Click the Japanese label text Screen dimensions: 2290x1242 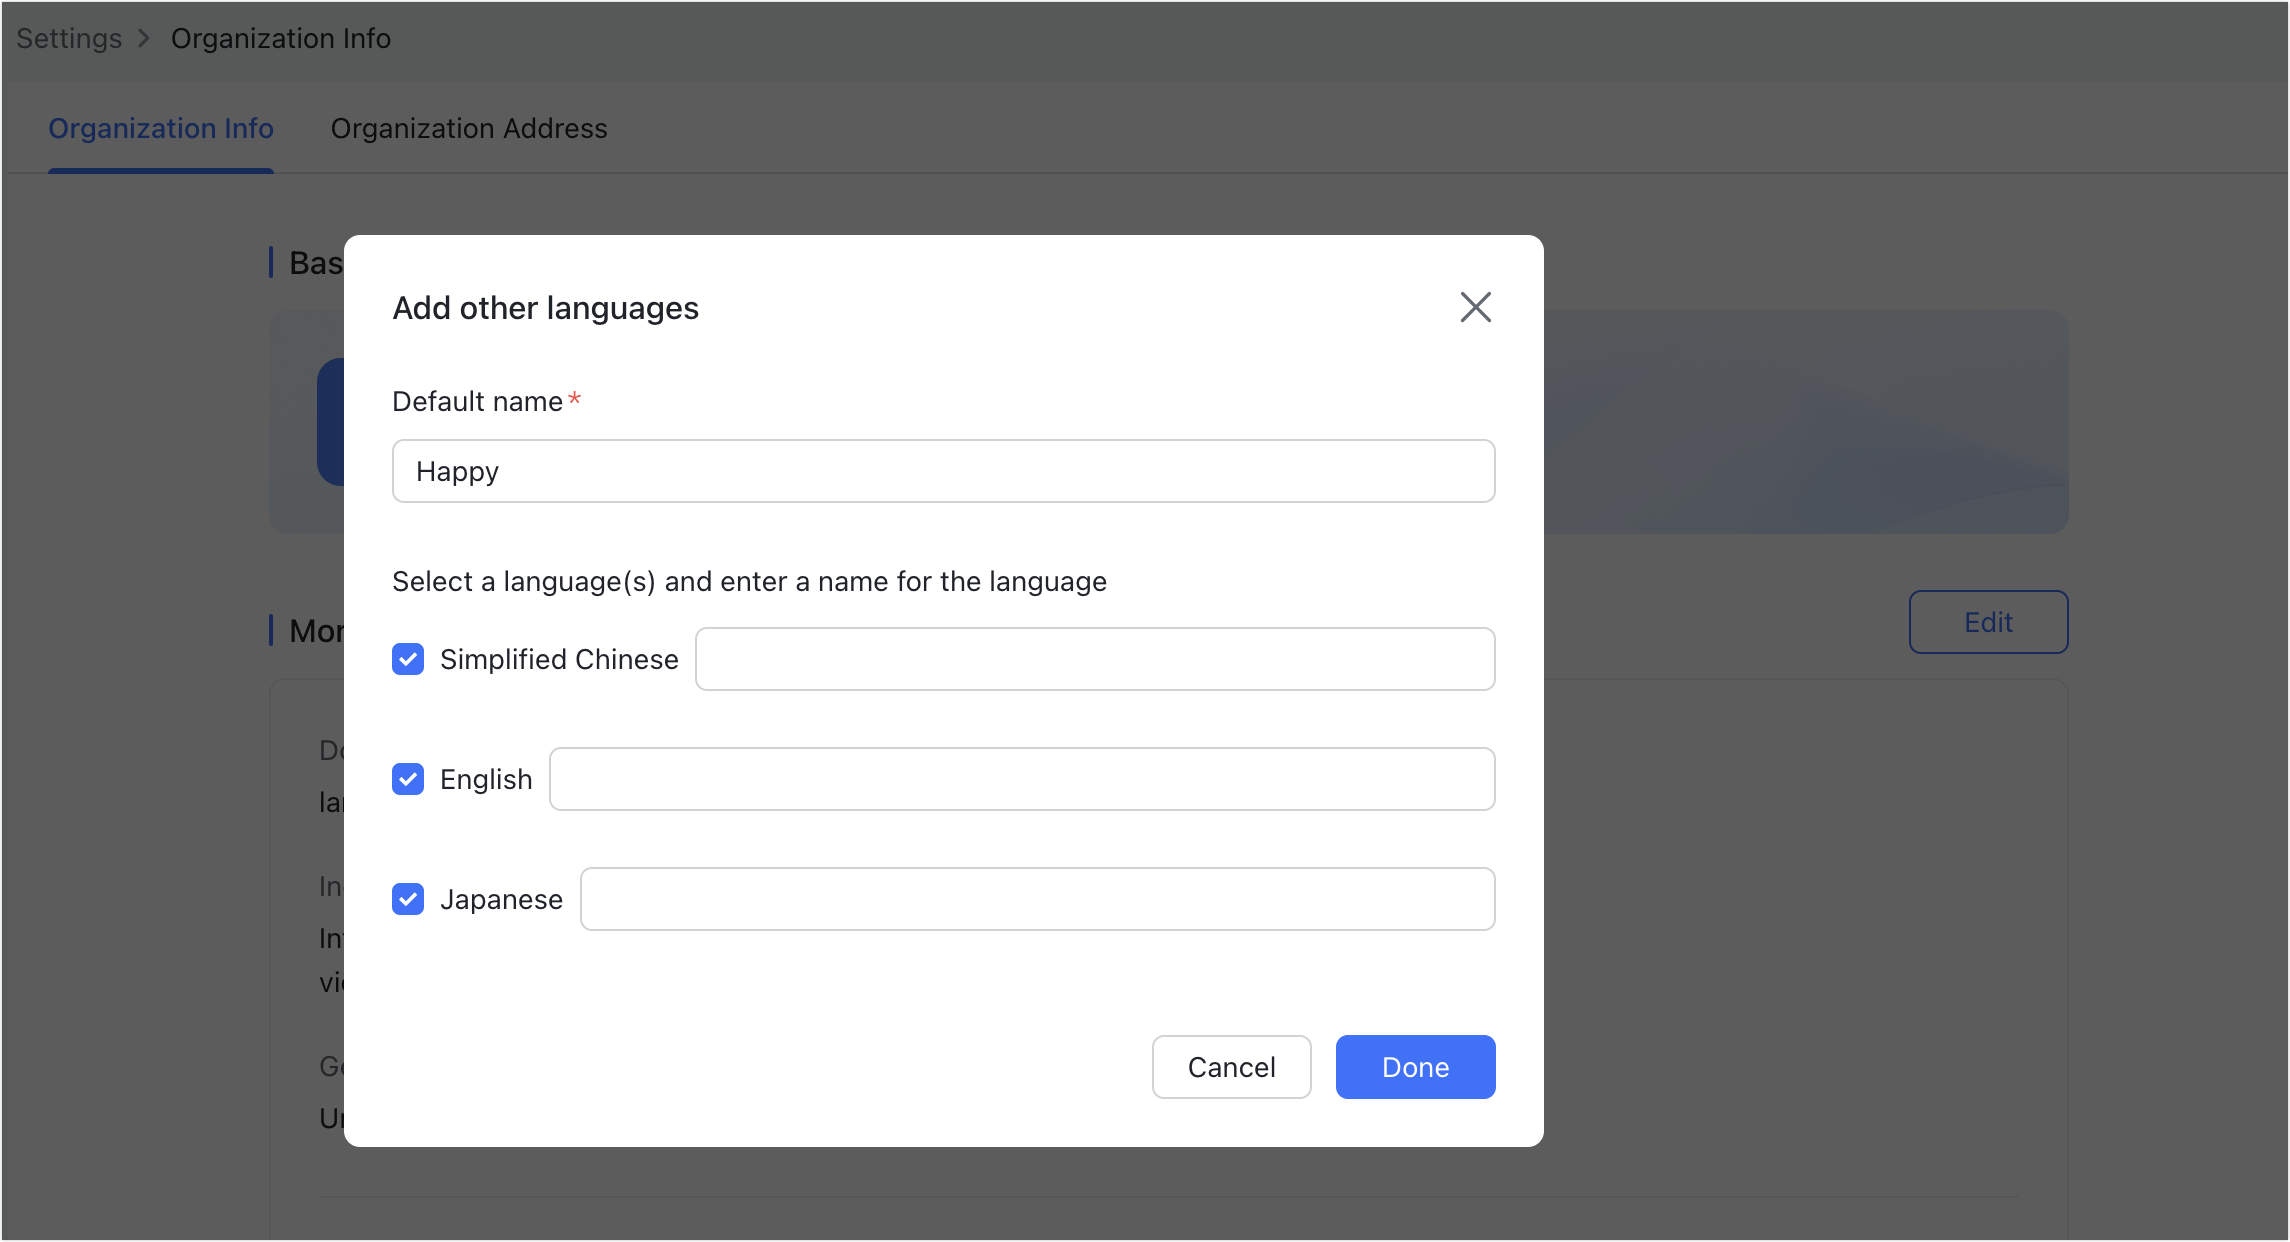pyautogui.click(x=501, y=900)
